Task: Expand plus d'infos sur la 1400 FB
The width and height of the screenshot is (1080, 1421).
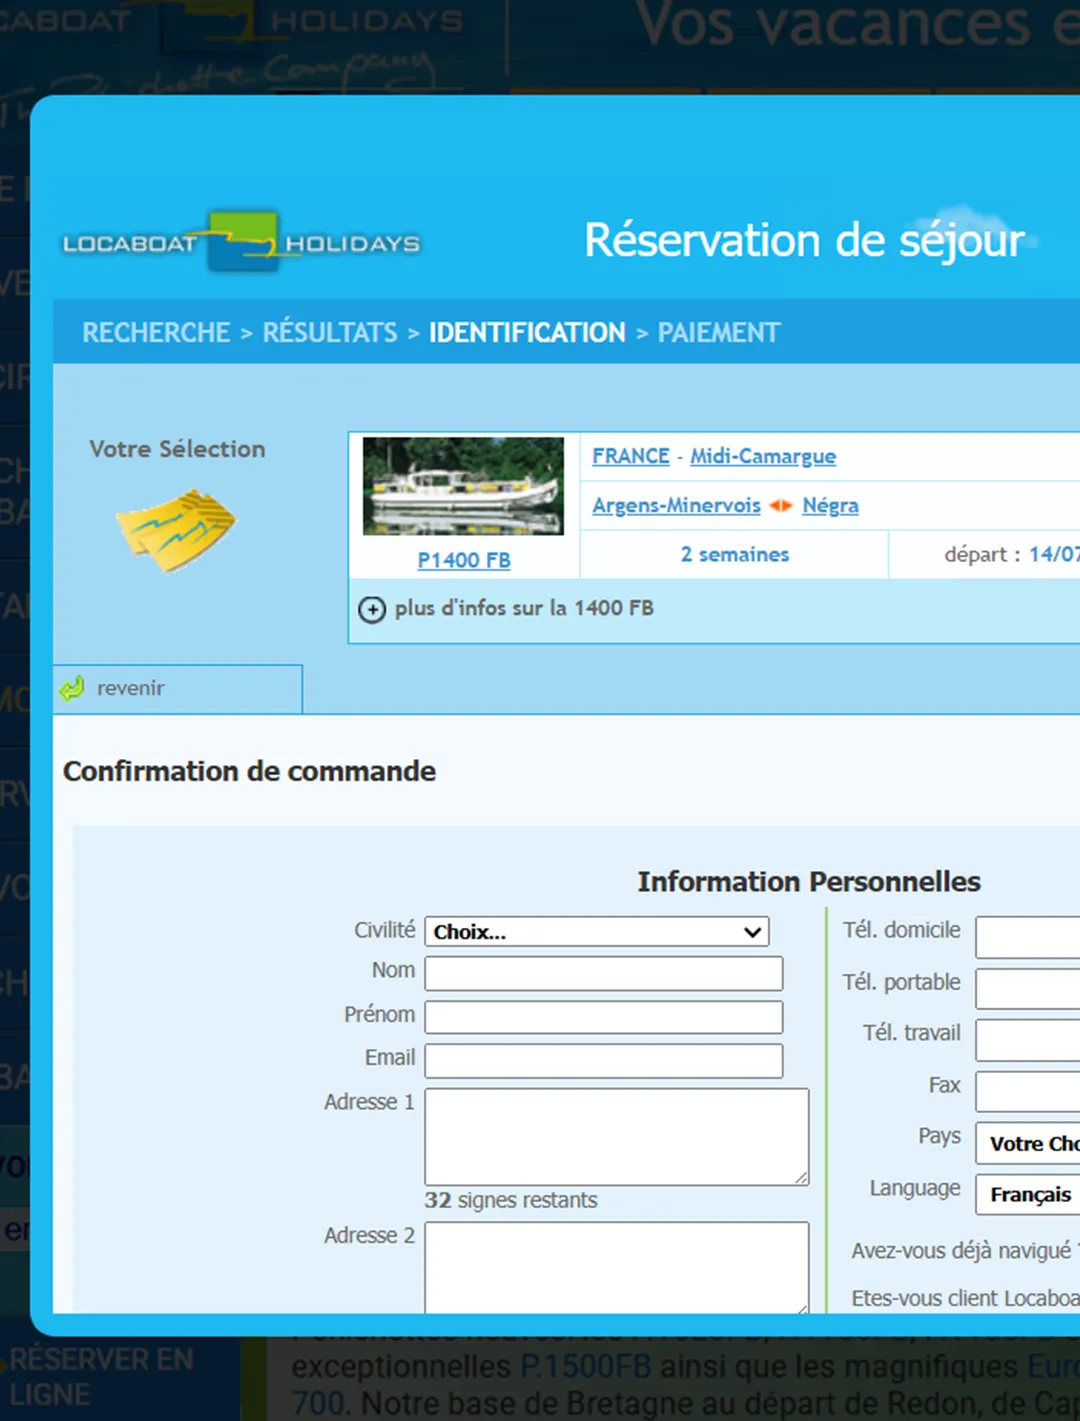Action: (524, 608)
